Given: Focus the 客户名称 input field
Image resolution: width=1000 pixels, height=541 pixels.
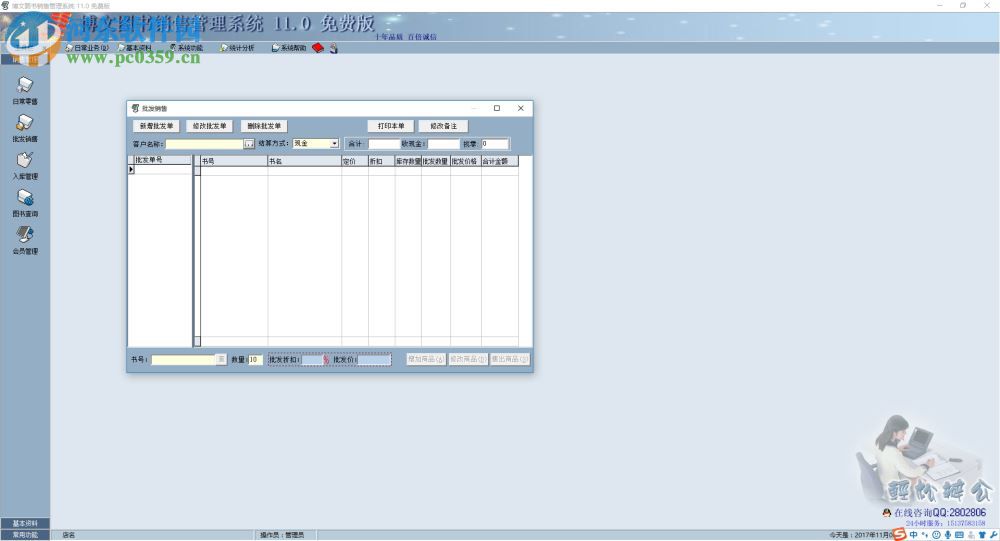Looking at the screenshot, I should pyautogui.click(x=205, y=144).
